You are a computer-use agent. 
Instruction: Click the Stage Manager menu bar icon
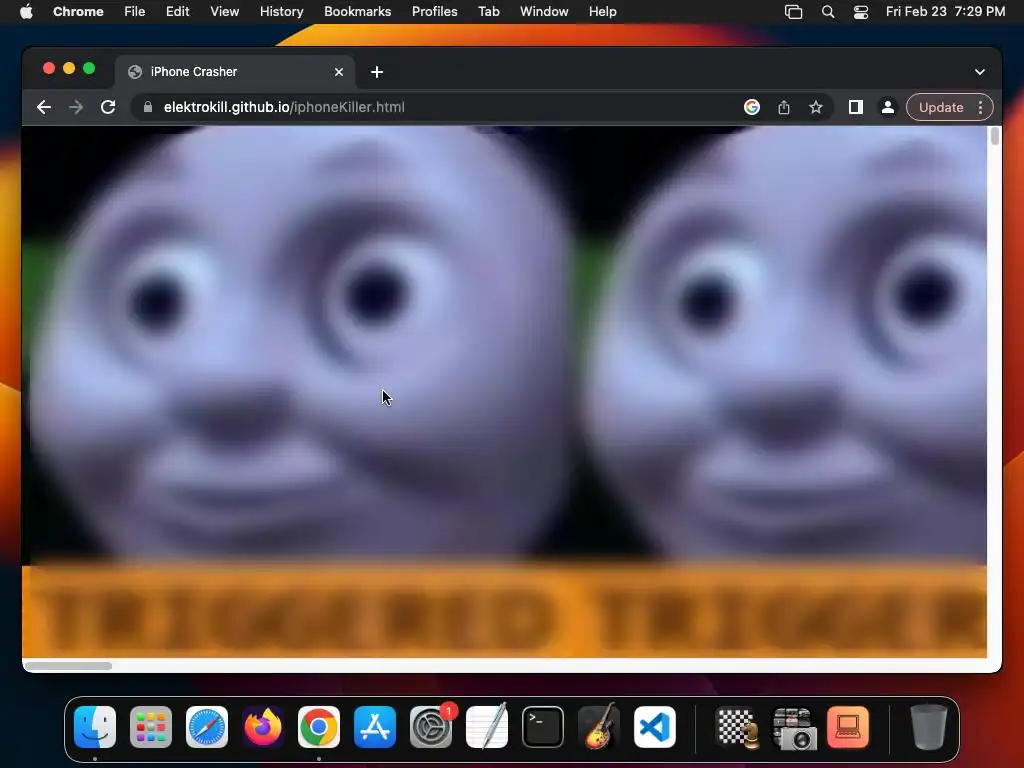(x=793, y=12)
